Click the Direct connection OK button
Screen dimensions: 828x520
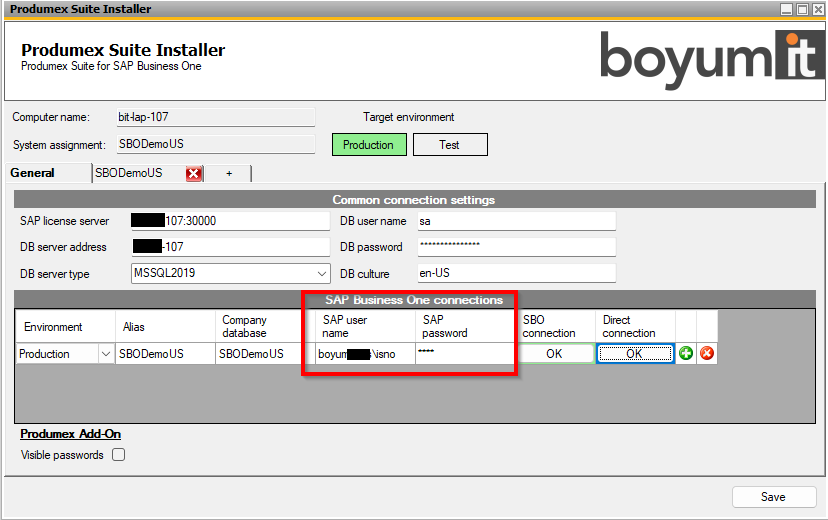[x=635, y=354]
